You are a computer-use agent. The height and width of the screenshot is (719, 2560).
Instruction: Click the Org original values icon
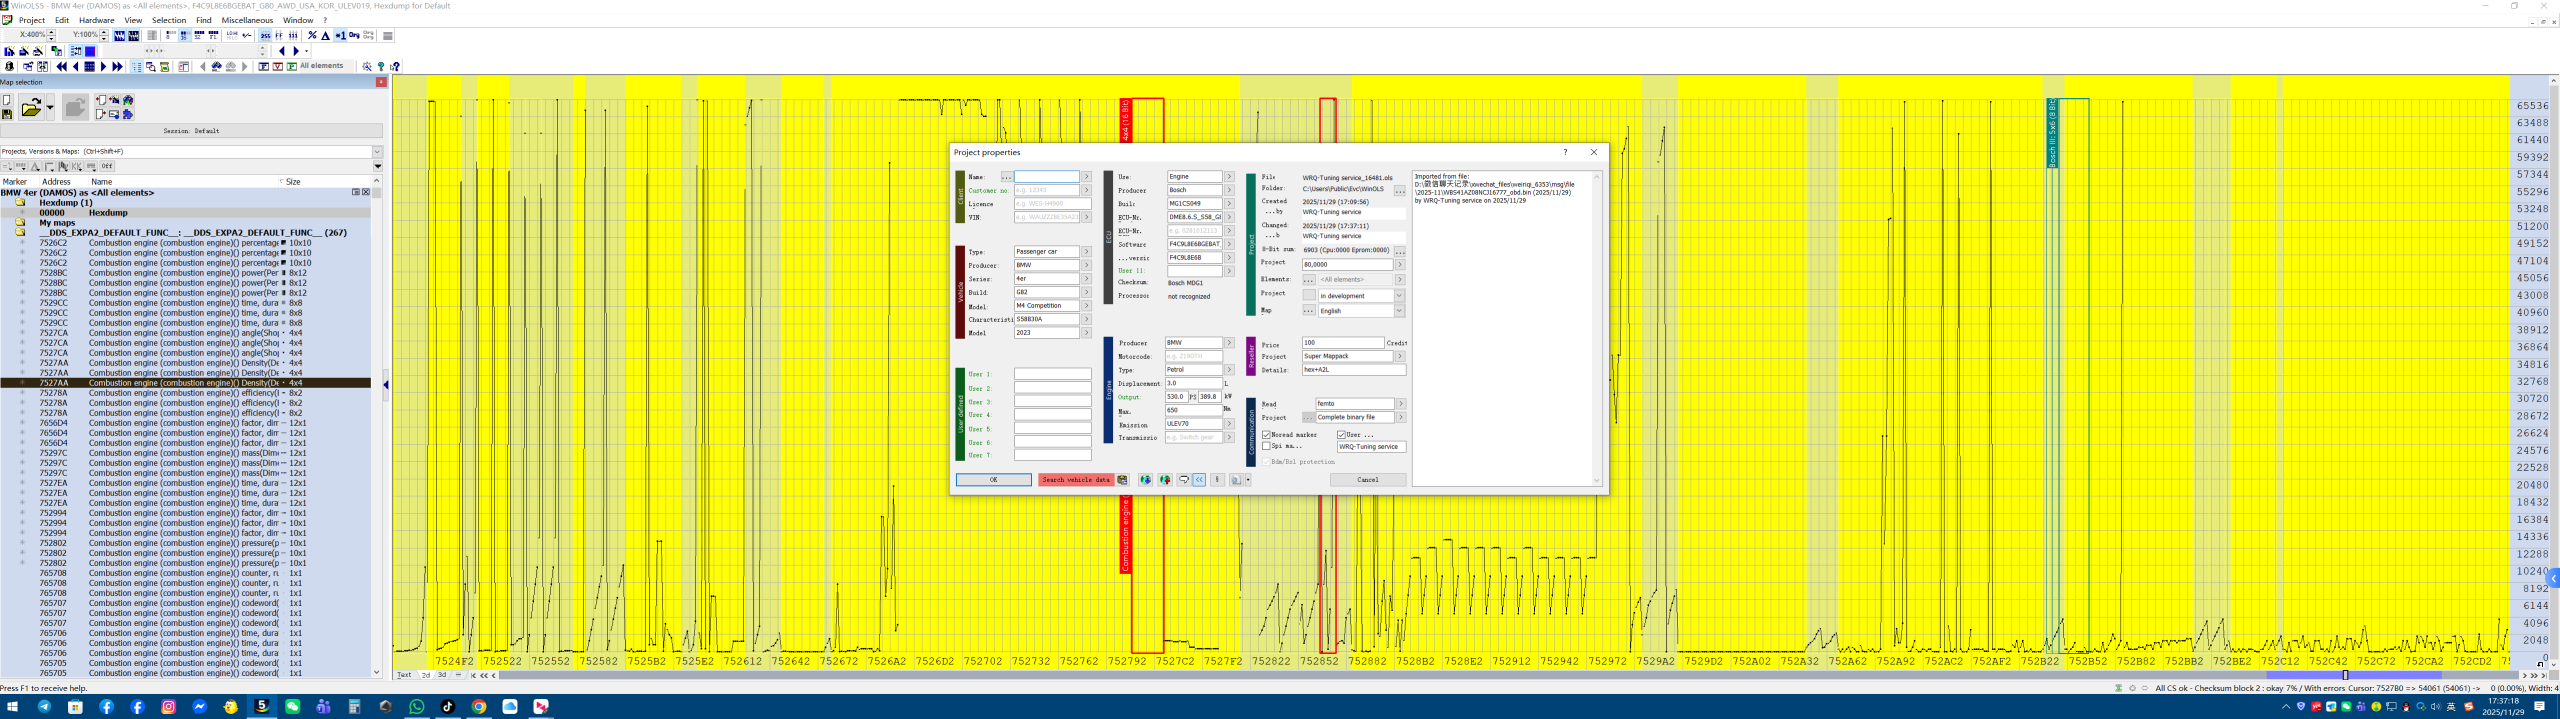tap(354, 36)
